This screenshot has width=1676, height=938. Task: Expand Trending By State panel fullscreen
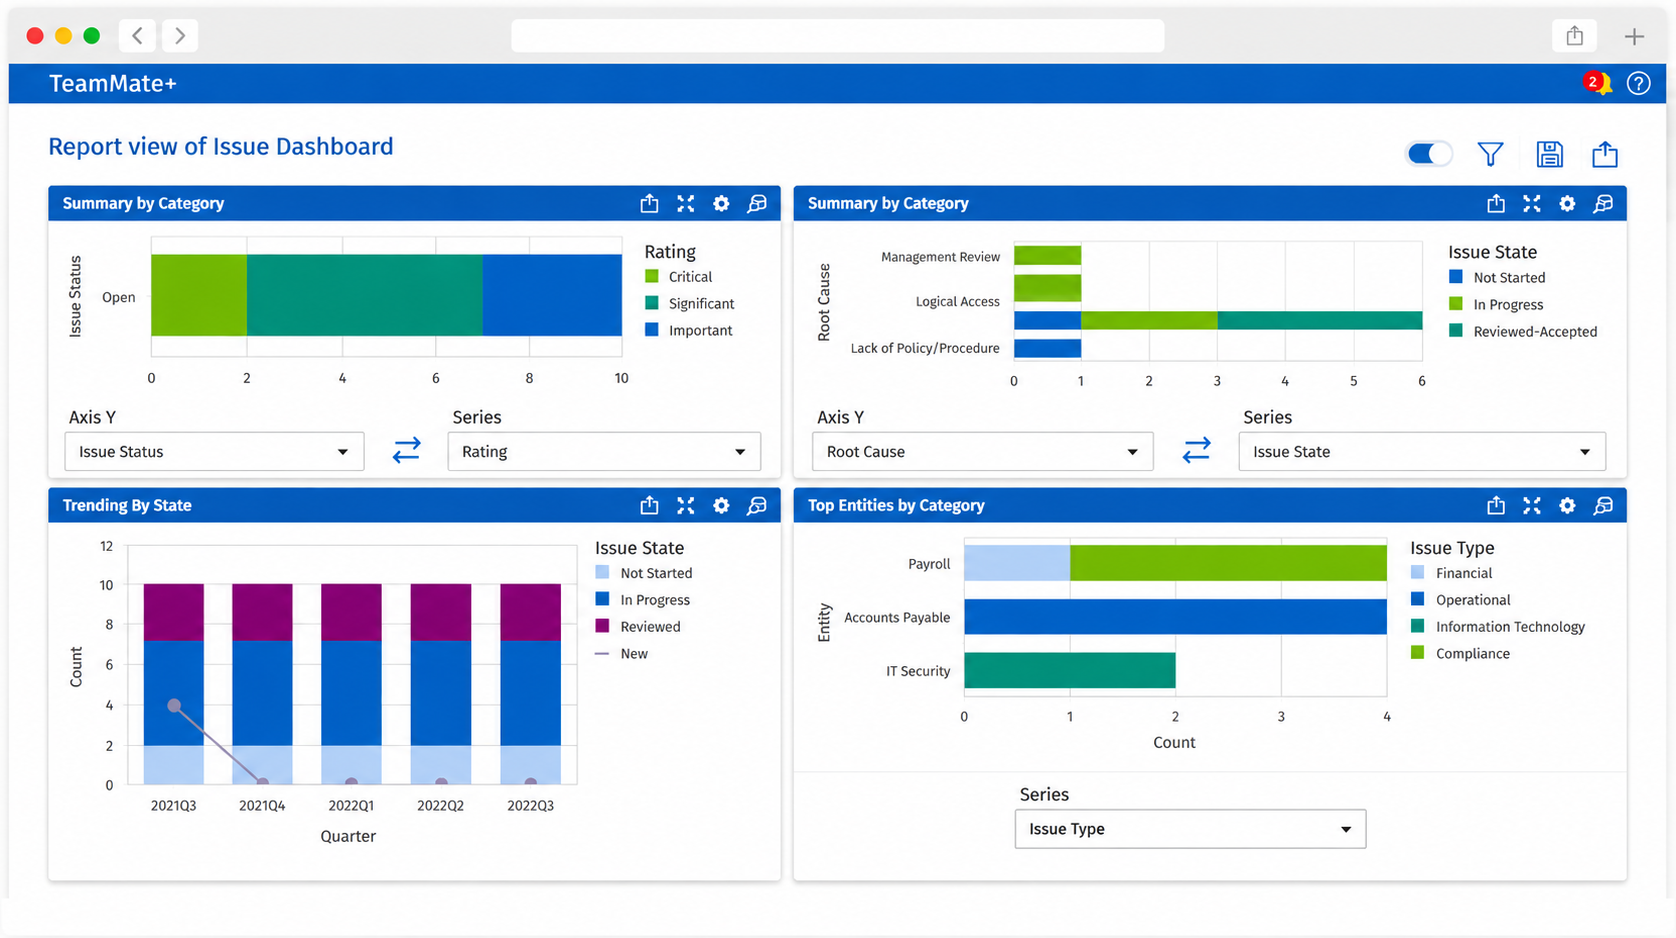685,505
